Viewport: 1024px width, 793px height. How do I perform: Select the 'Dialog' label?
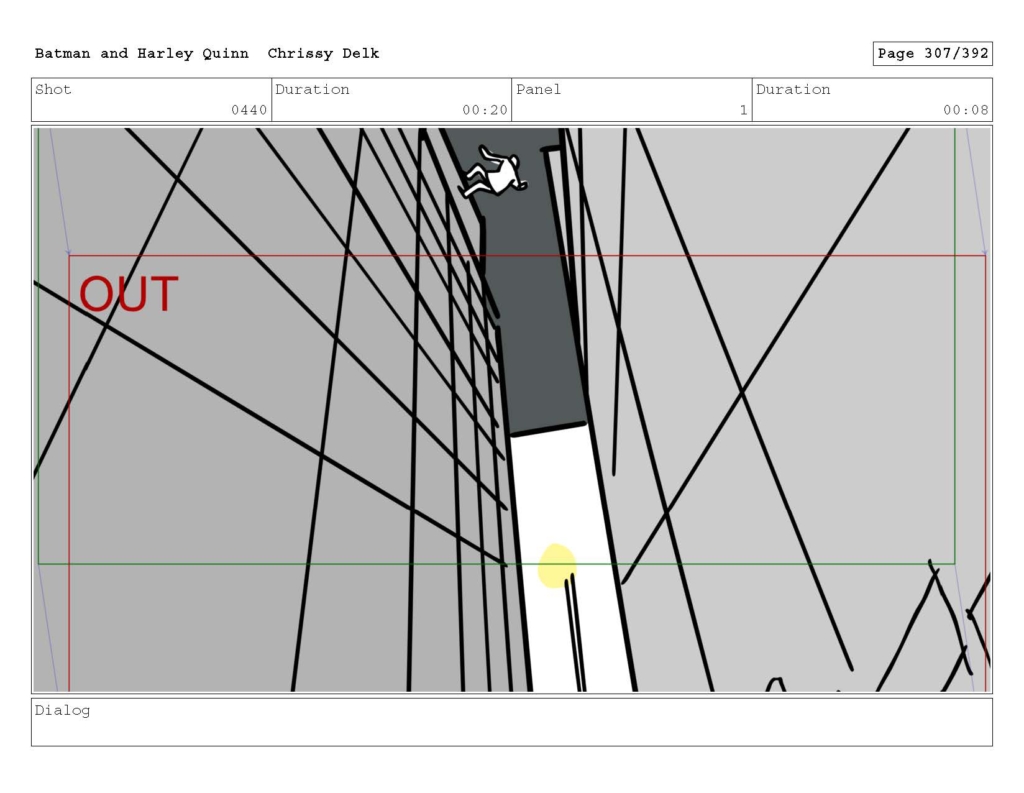click(x=63, y=711)
